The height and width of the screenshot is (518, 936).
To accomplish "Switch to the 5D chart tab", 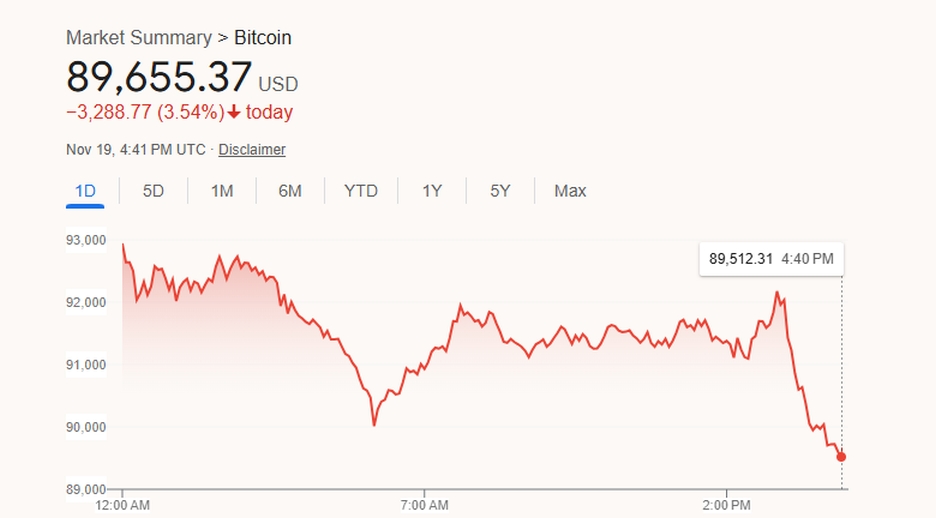I will [x=153, y=190].
